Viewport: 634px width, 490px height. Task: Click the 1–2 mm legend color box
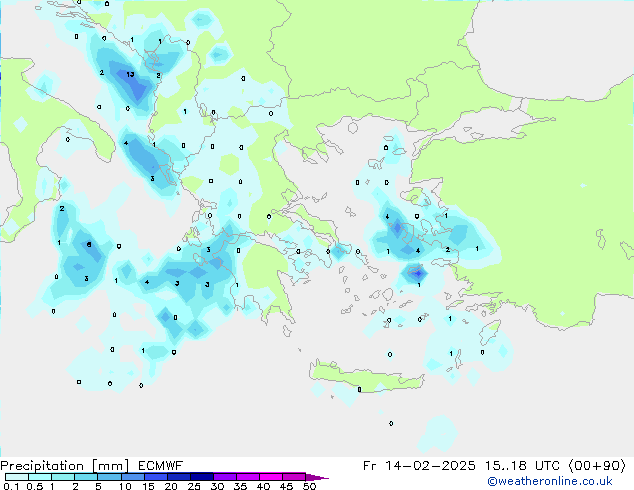pos(63,477)
